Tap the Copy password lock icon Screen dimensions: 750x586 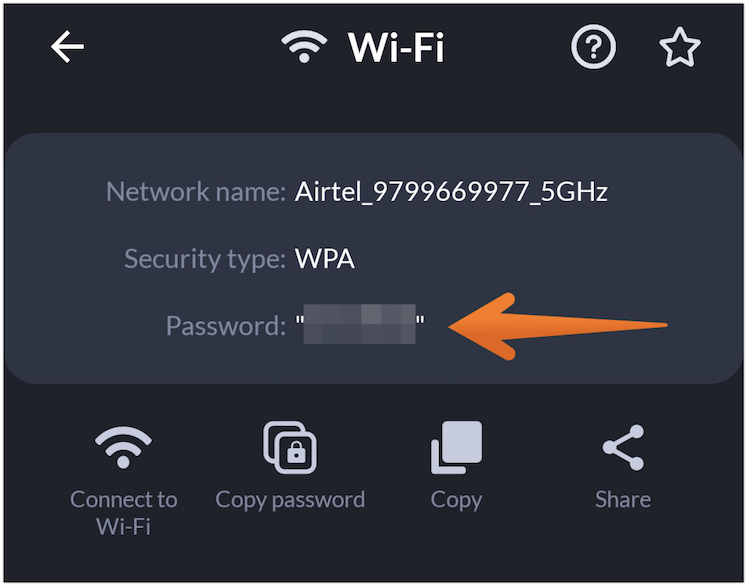290,448
